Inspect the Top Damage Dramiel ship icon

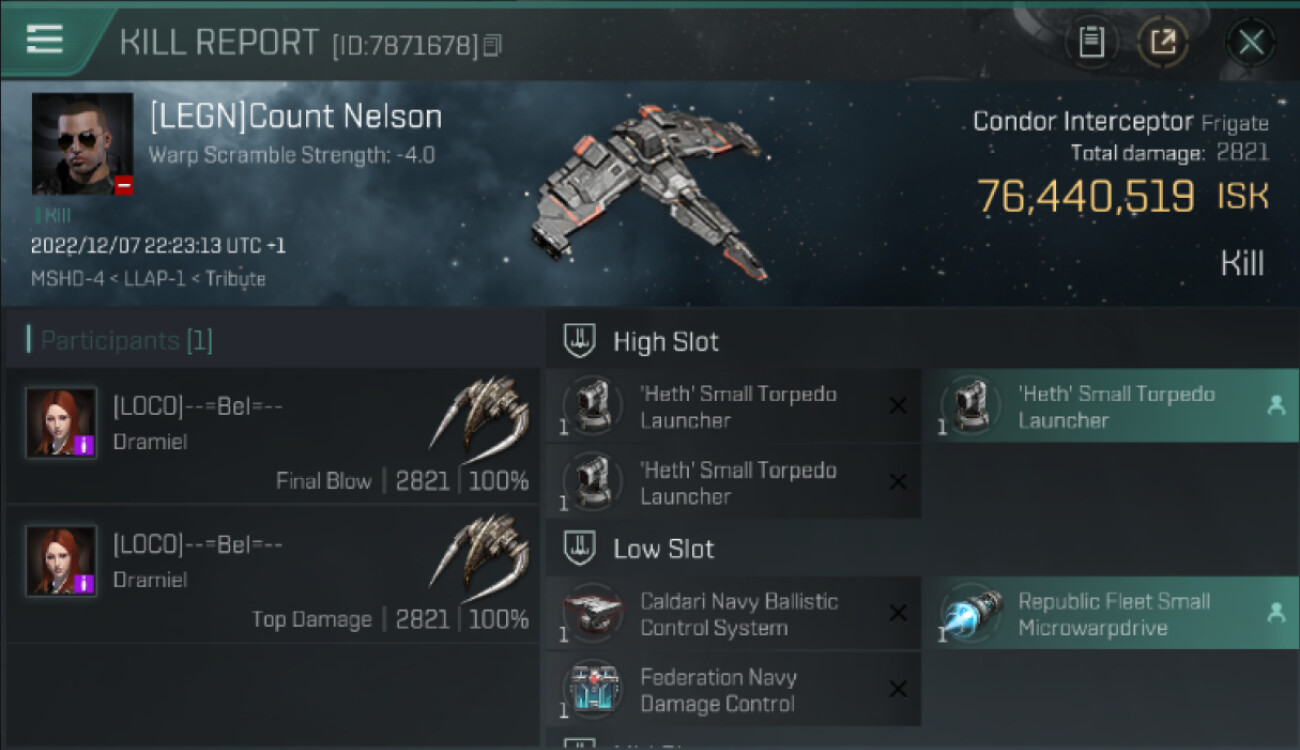[478, 551]
